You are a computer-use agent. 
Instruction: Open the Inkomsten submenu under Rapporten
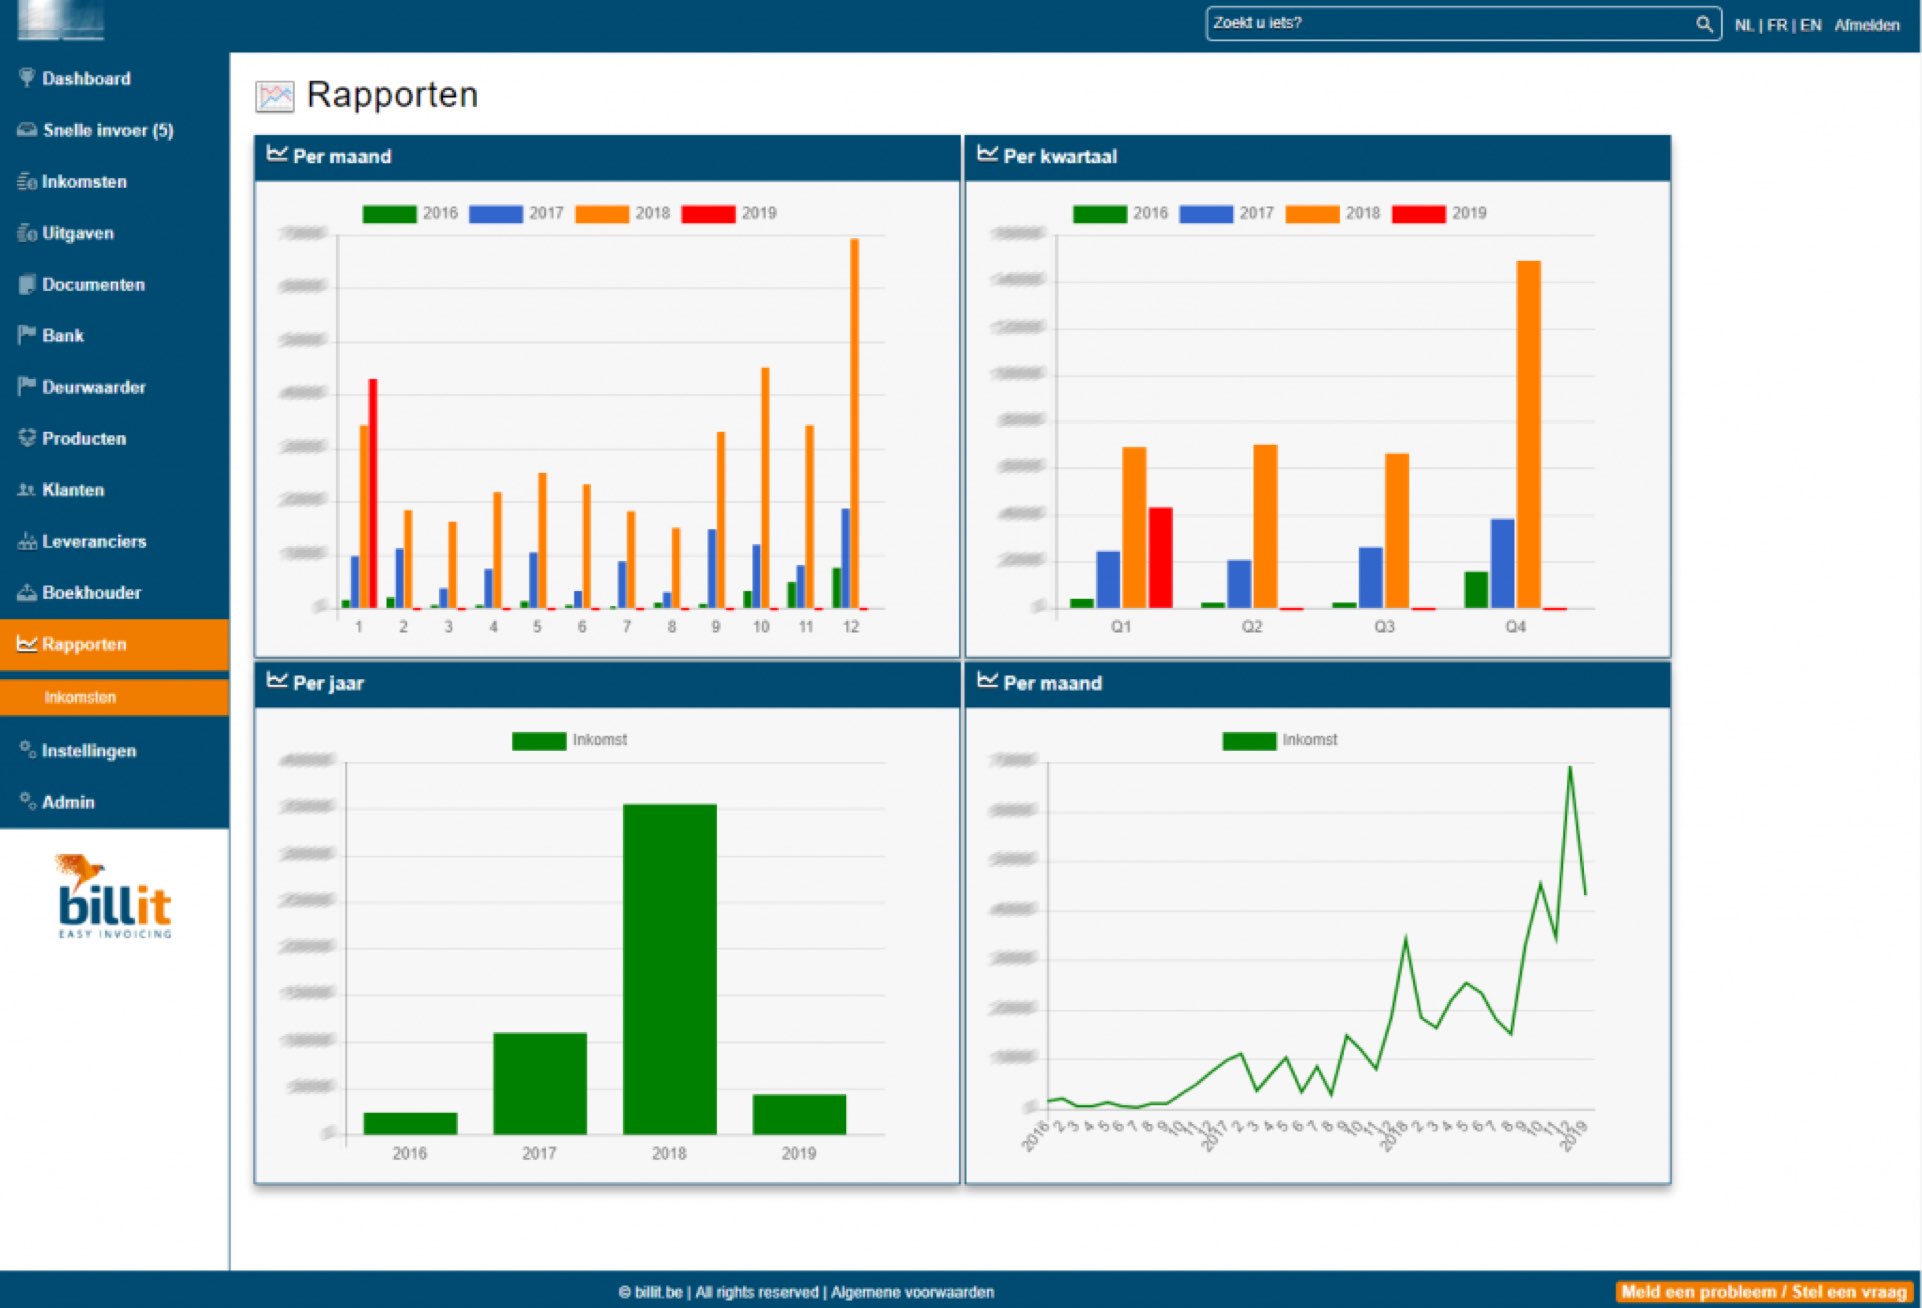pos(80,697)
